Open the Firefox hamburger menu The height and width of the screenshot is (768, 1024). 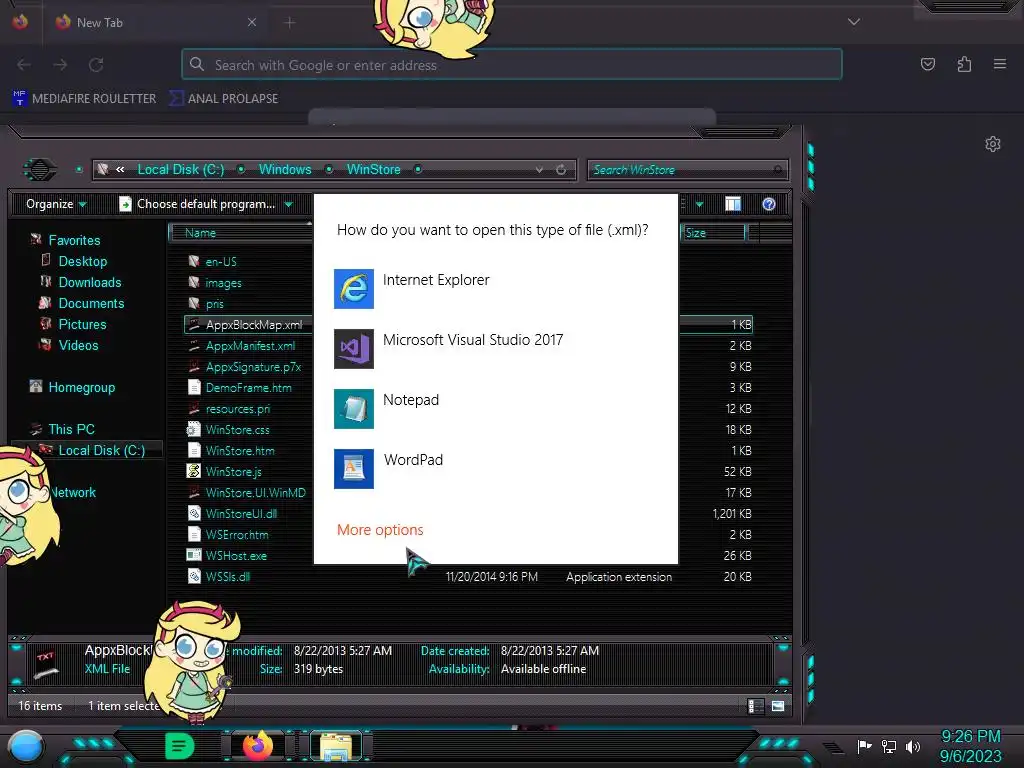pos(999,64)
